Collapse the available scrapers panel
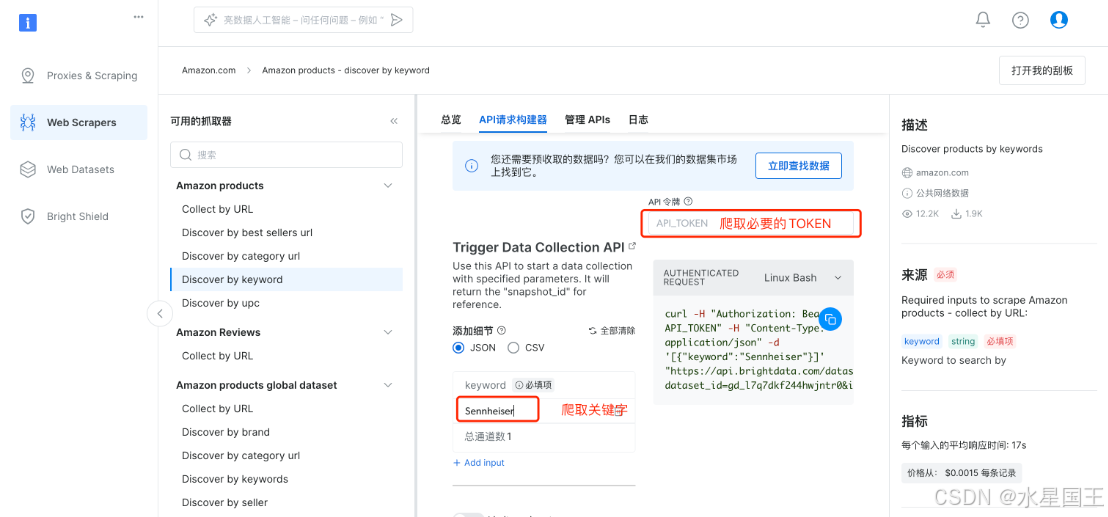 [394, 121]
